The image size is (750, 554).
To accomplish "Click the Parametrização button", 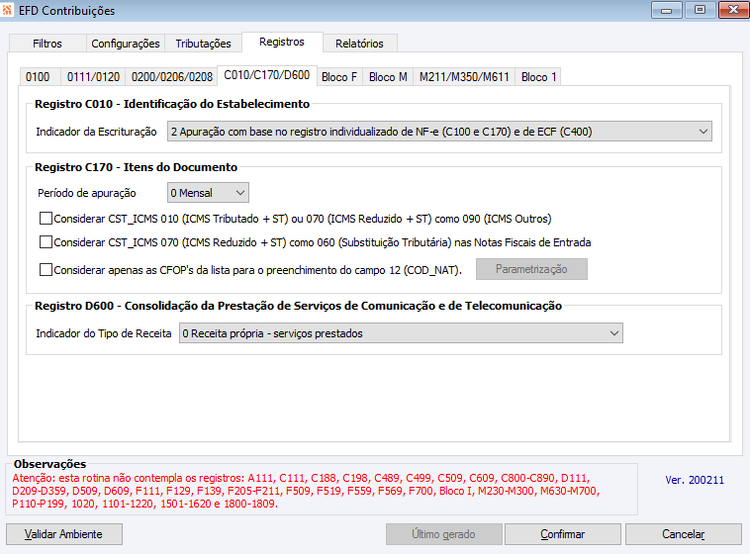I will tap(531, 269).
